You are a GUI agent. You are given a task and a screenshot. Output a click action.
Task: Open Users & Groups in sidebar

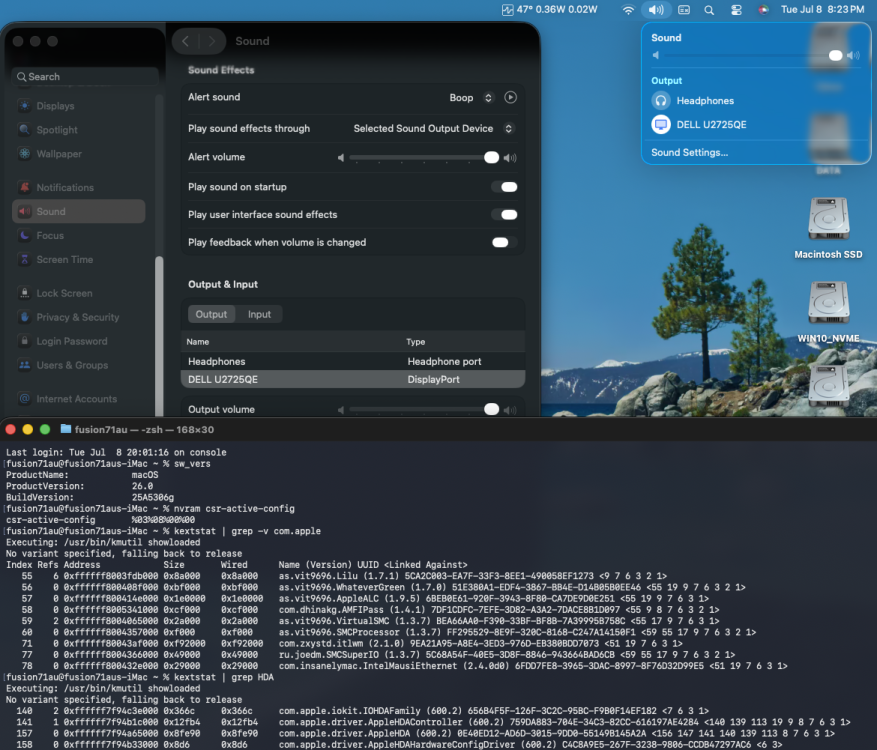point(72,365)
